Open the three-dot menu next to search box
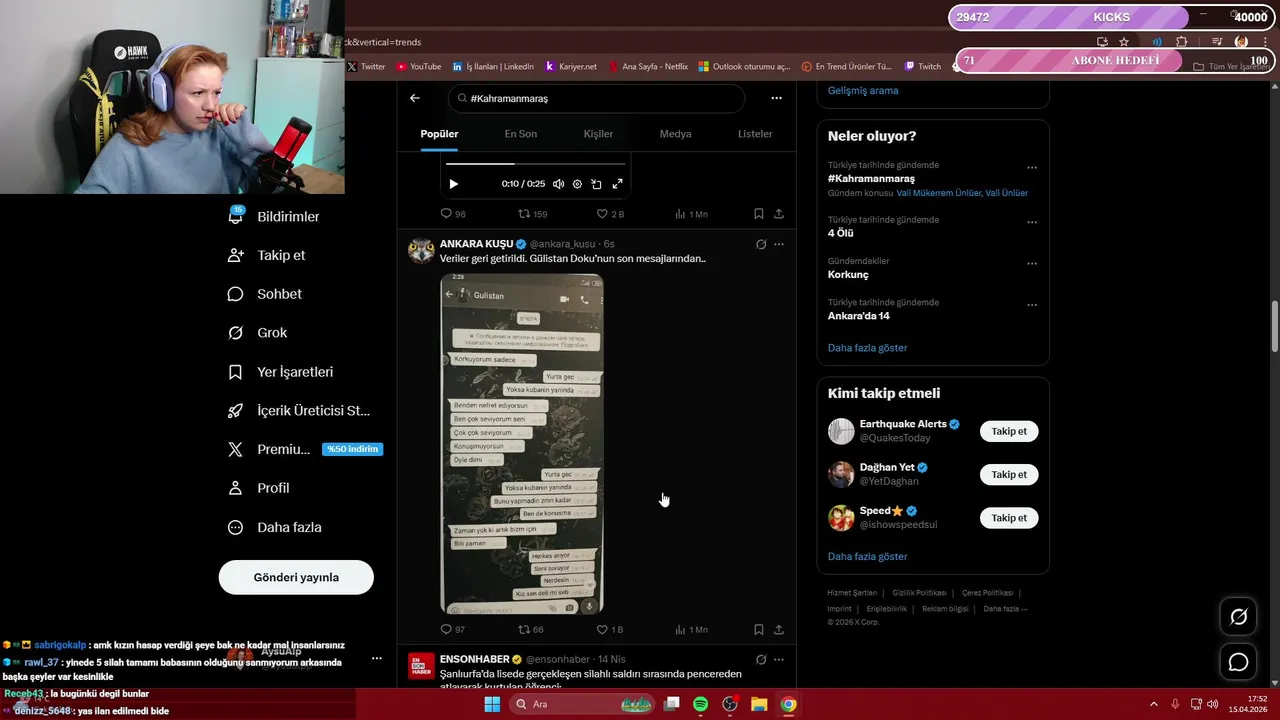This screenshot has width=1280, height=720. click(x=776, y=98)
